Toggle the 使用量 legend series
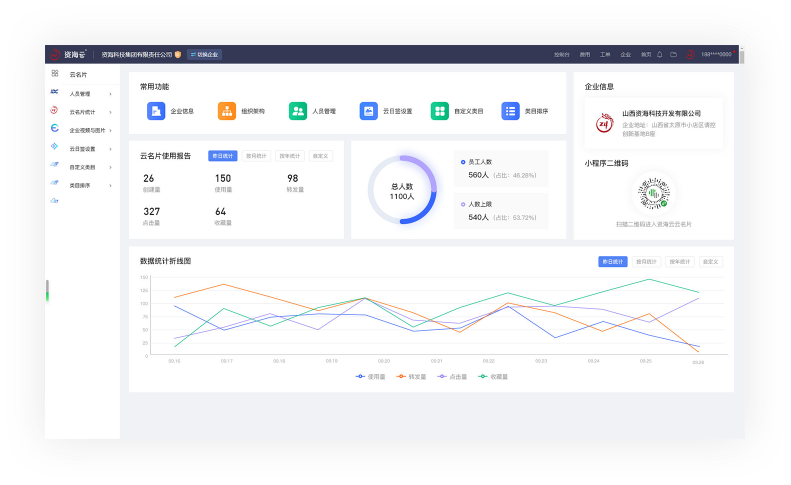 tap(371, 376)
